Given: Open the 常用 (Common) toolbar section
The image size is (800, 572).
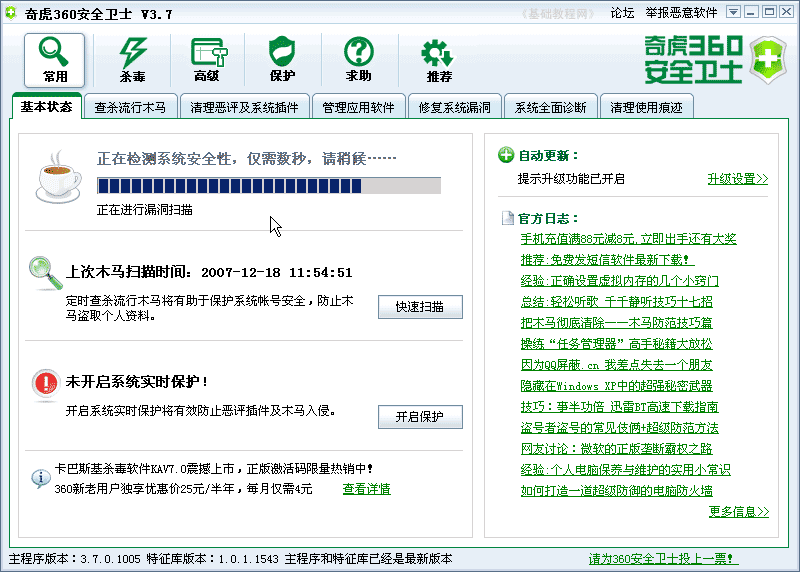Looking at the screenshot, I should (54, 60).
